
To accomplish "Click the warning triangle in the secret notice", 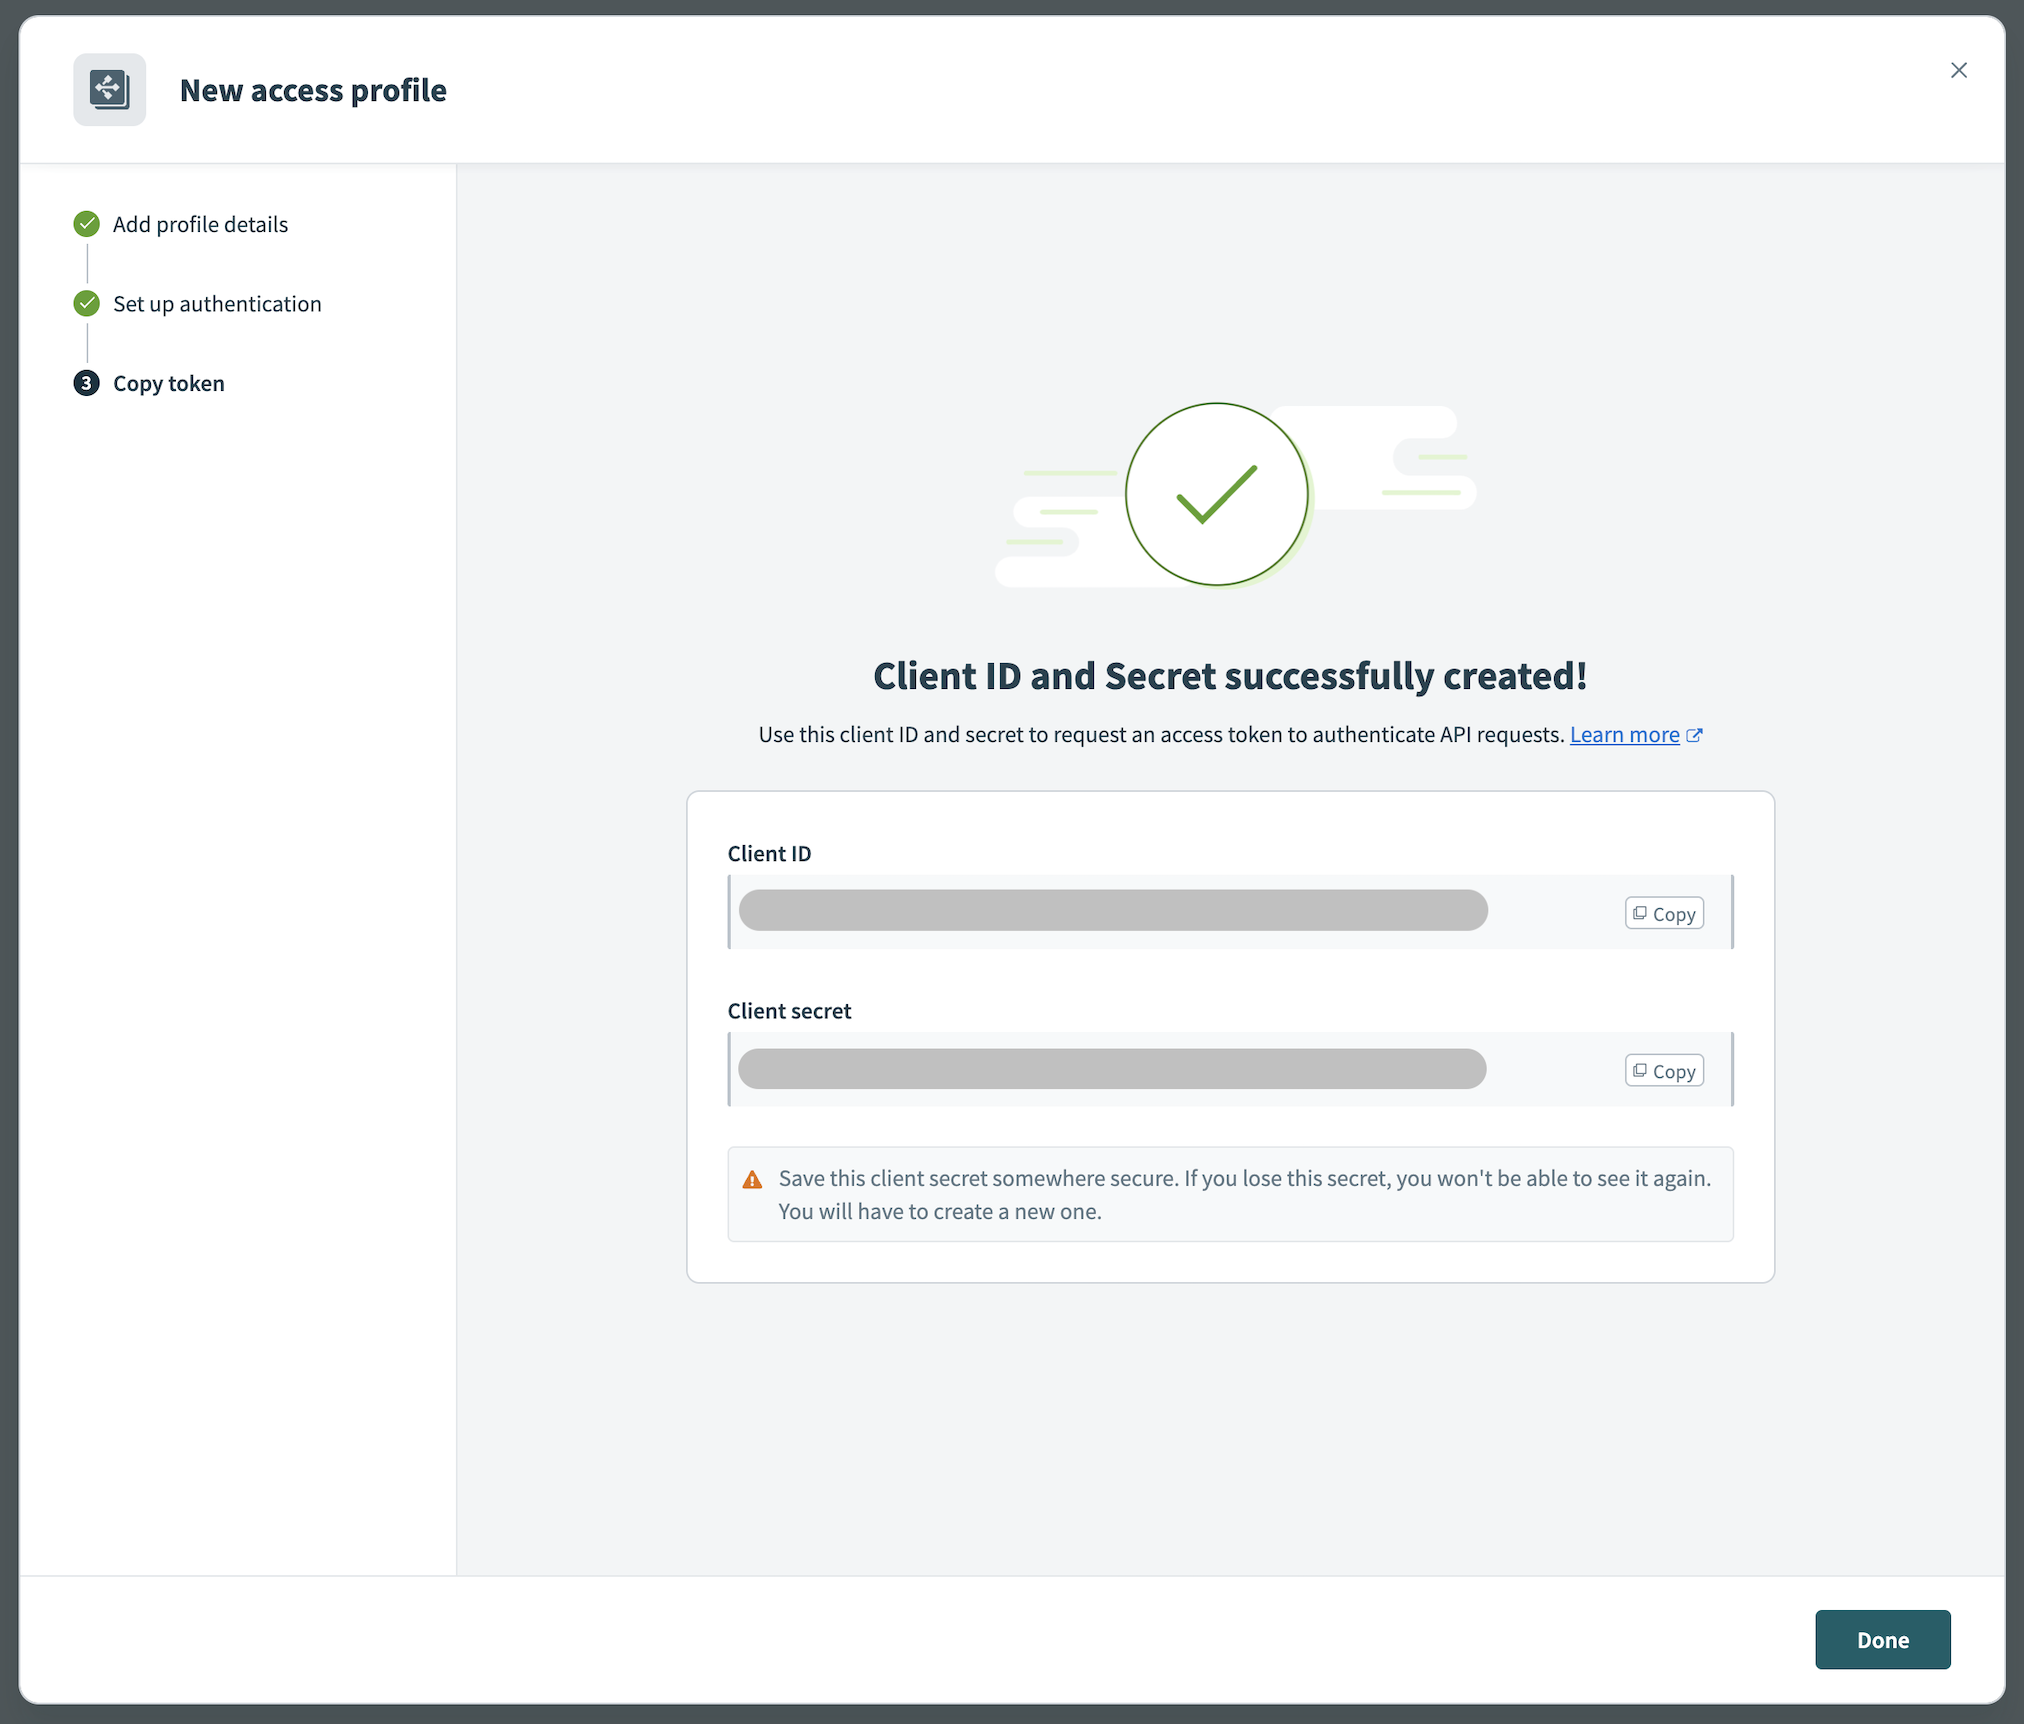I will tap(752, 1178).
